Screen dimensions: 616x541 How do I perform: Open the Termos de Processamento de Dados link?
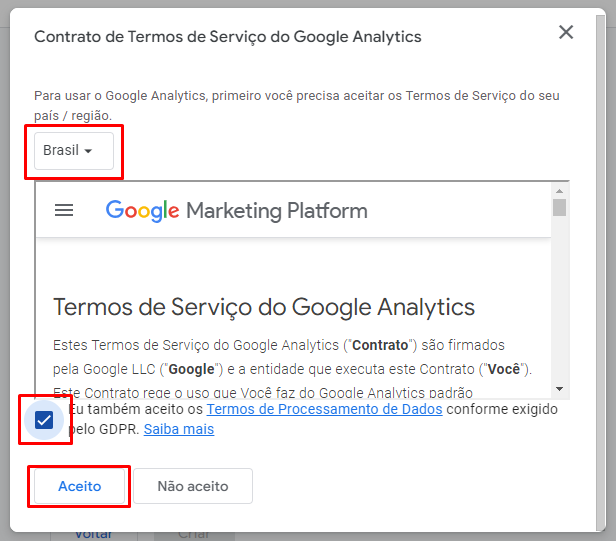pos(324,410)
